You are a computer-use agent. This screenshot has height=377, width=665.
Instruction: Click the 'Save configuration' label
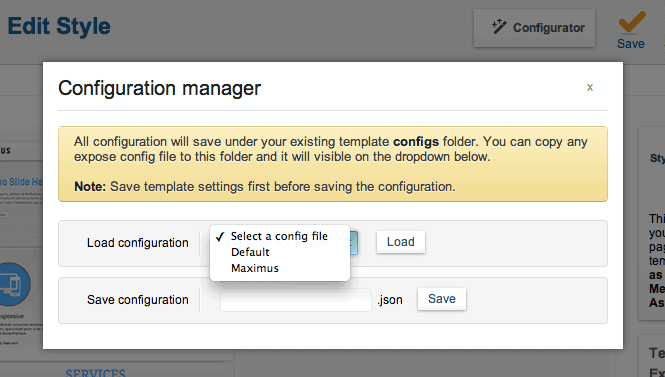(137, 300)
